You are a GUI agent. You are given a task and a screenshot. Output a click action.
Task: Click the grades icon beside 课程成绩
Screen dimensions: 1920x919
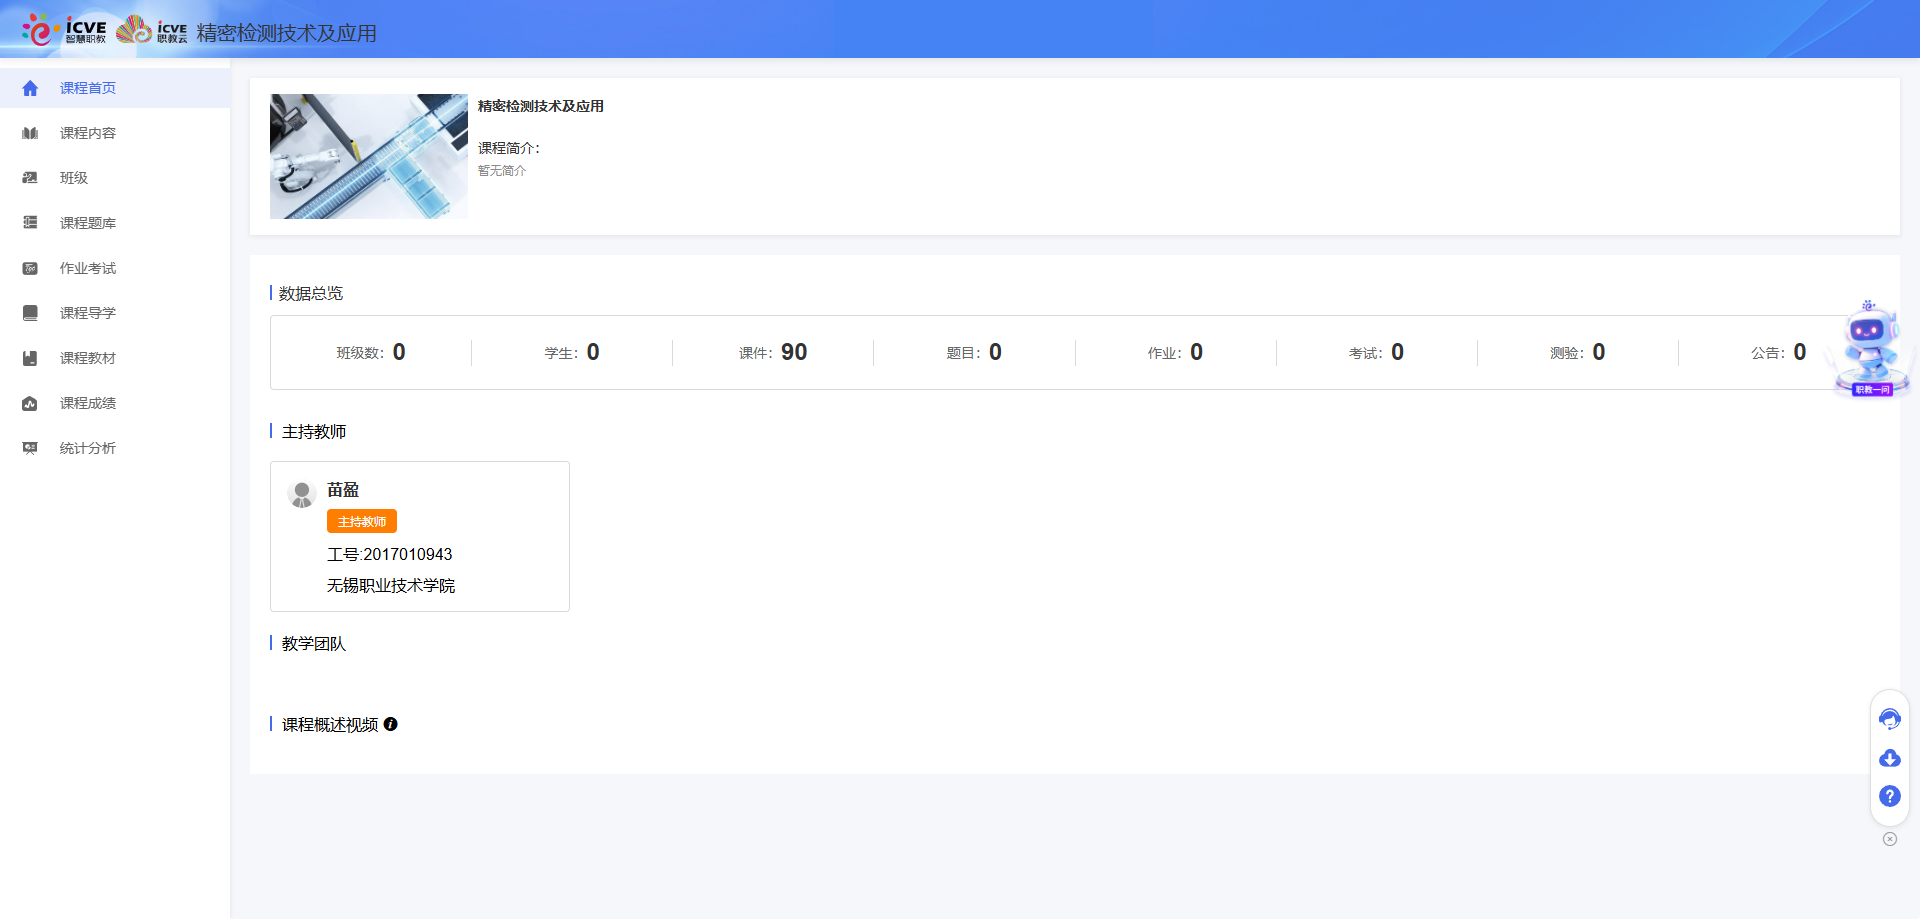[x=30, y=403]
